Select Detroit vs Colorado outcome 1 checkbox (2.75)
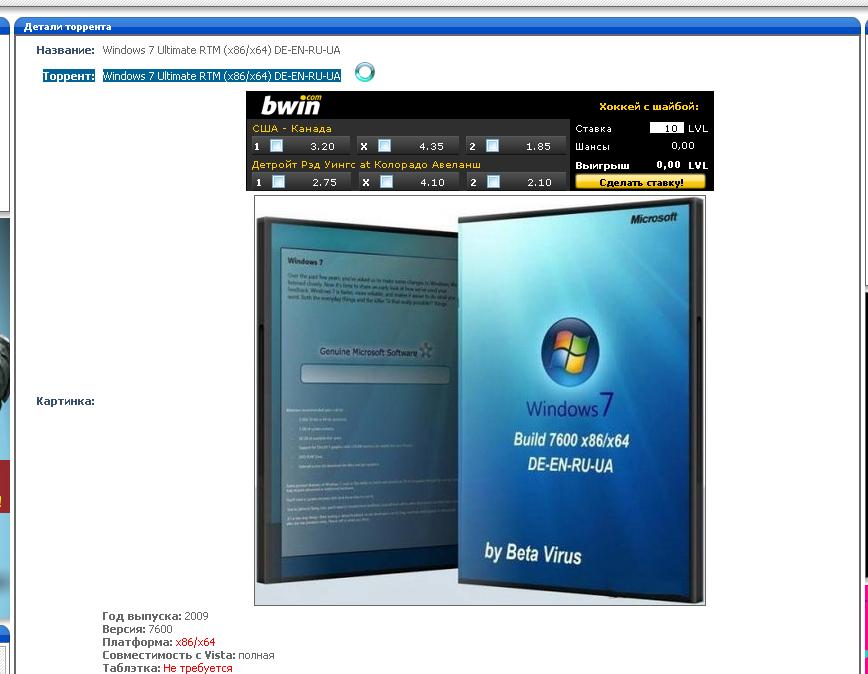The height and width of the screenshot is (674, 868). pos(278,182)
